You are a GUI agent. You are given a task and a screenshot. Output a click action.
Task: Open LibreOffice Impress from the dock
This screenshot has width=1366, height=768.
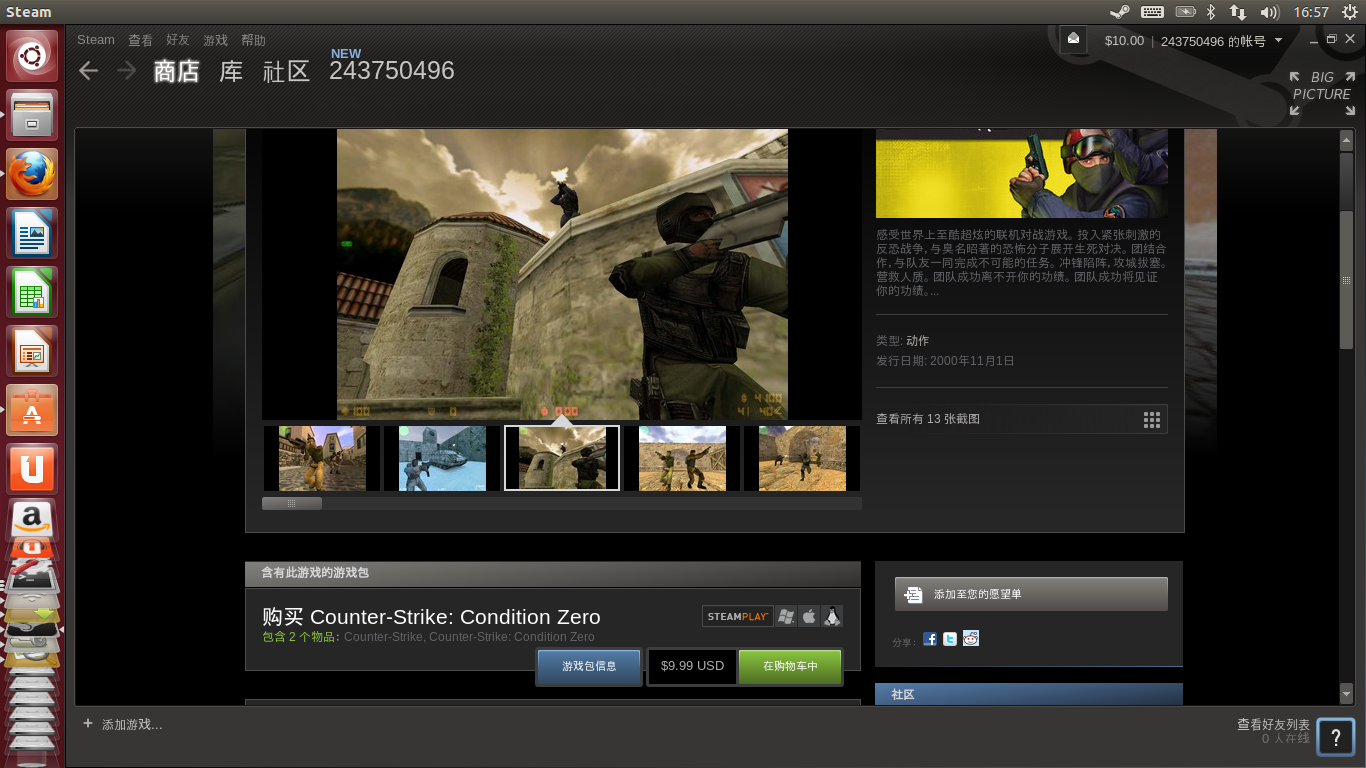point(32,351)
